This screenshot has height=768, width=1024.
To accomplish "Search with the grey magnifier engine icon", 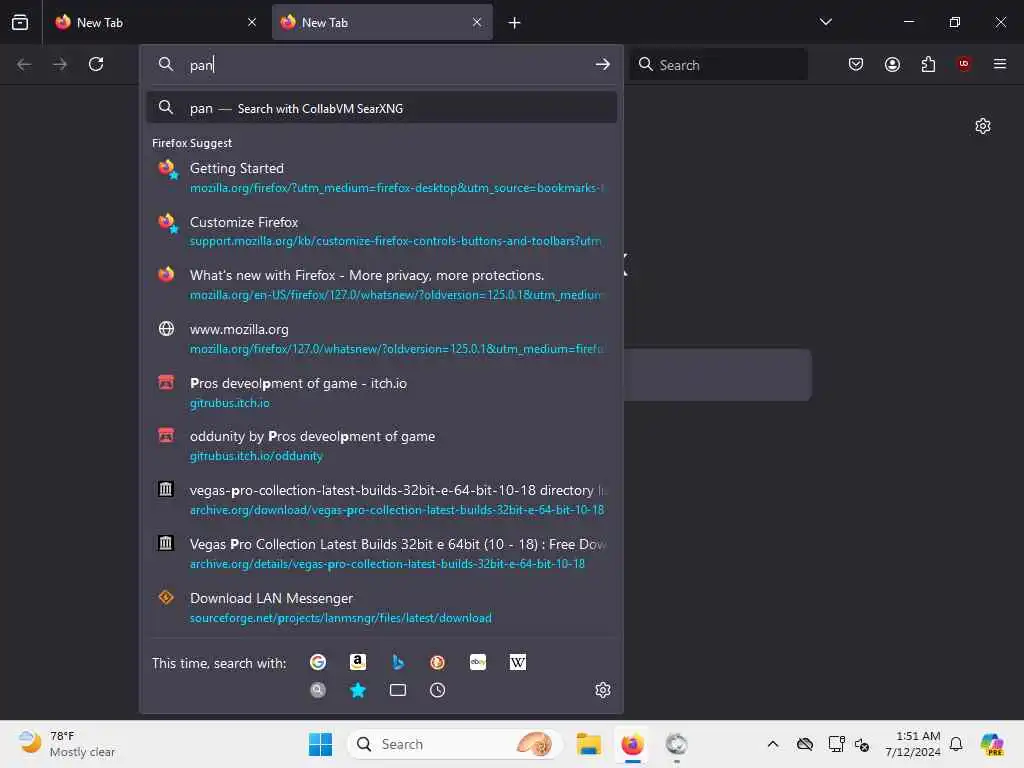I will [317, 690].
